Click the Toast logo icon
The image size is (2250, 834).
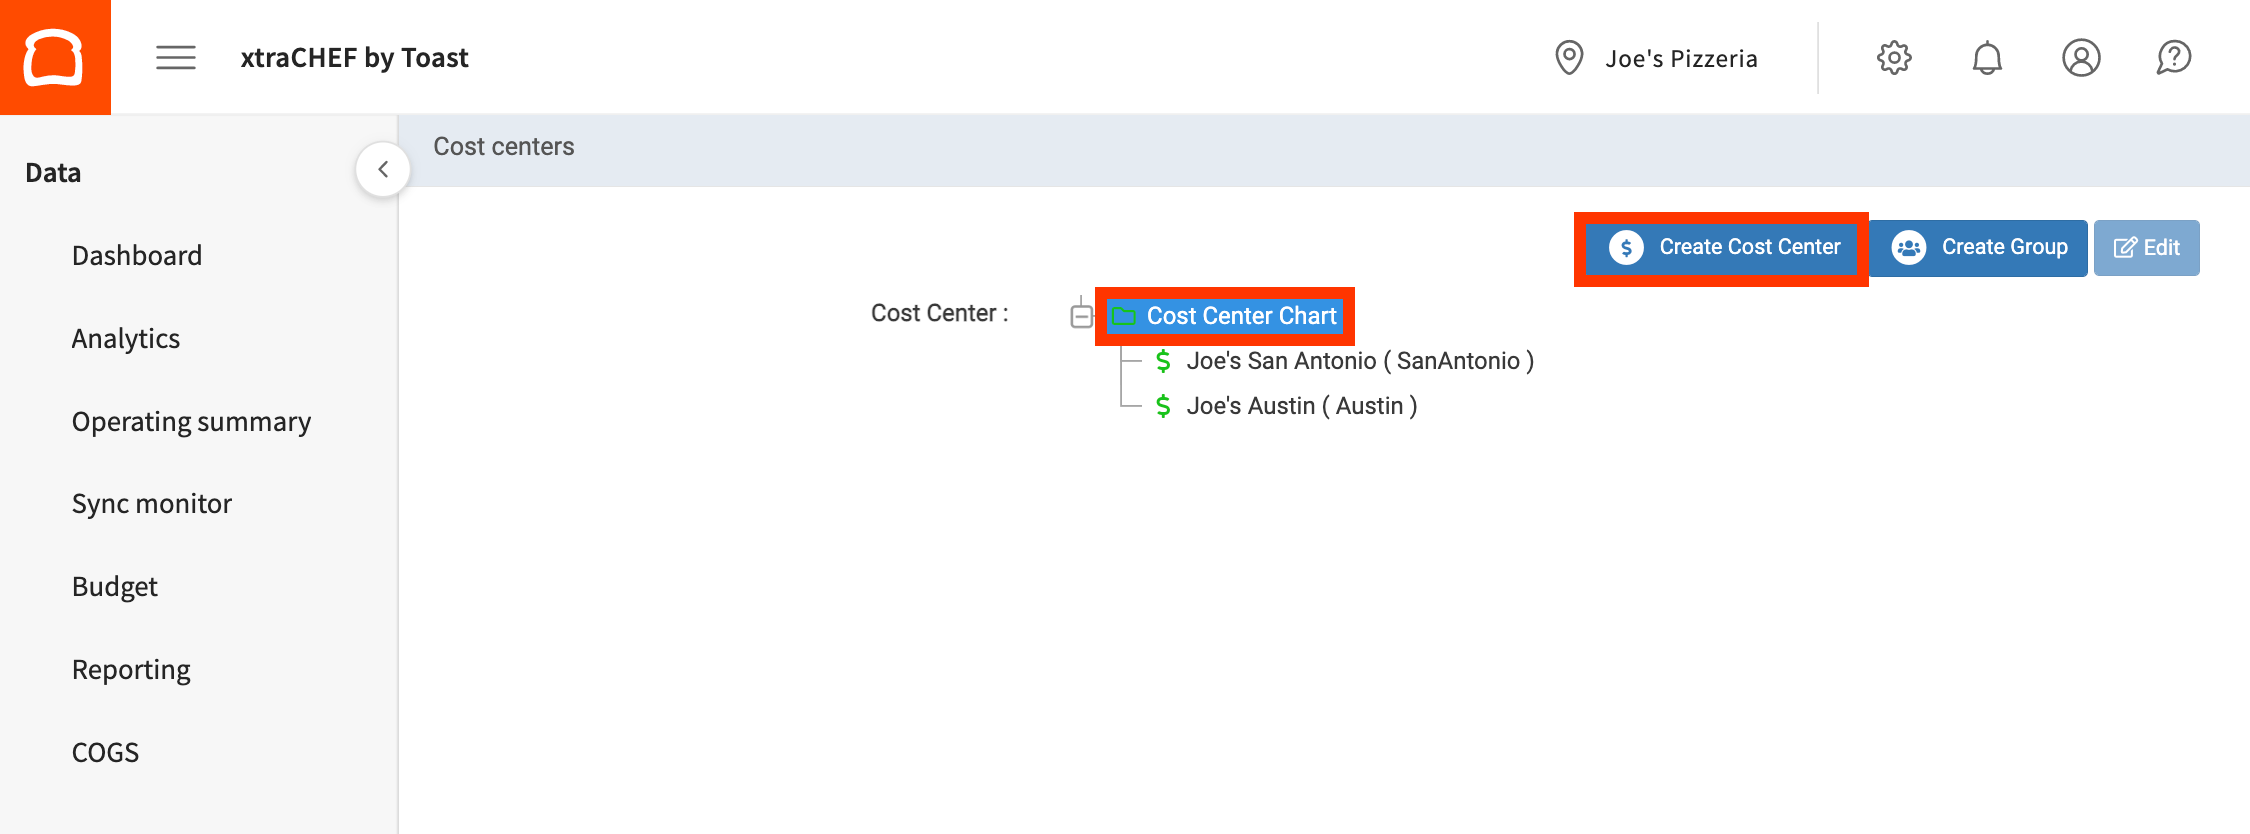tap(55, 57)
